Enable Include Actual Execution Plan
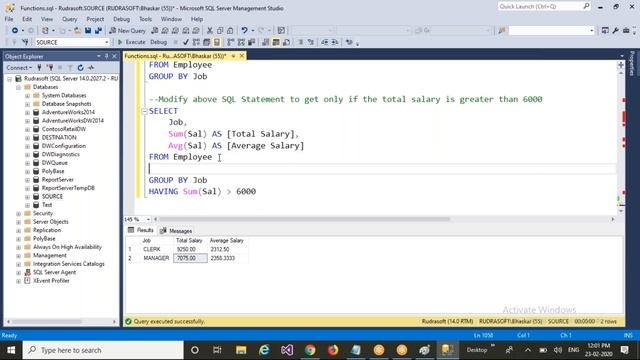 [x=231, y=42]
